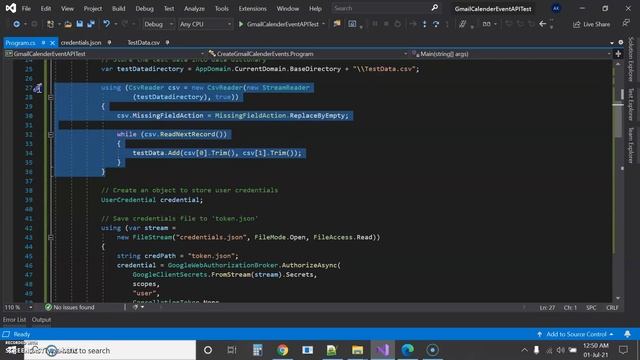Click the Search box in title bar
Viewport: 640px width, 360px height.
tap(386, 8)
